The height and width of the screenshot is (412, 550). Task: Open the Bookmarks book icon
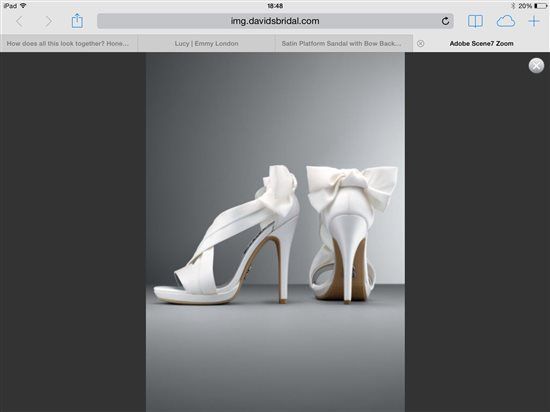point(475,21)
